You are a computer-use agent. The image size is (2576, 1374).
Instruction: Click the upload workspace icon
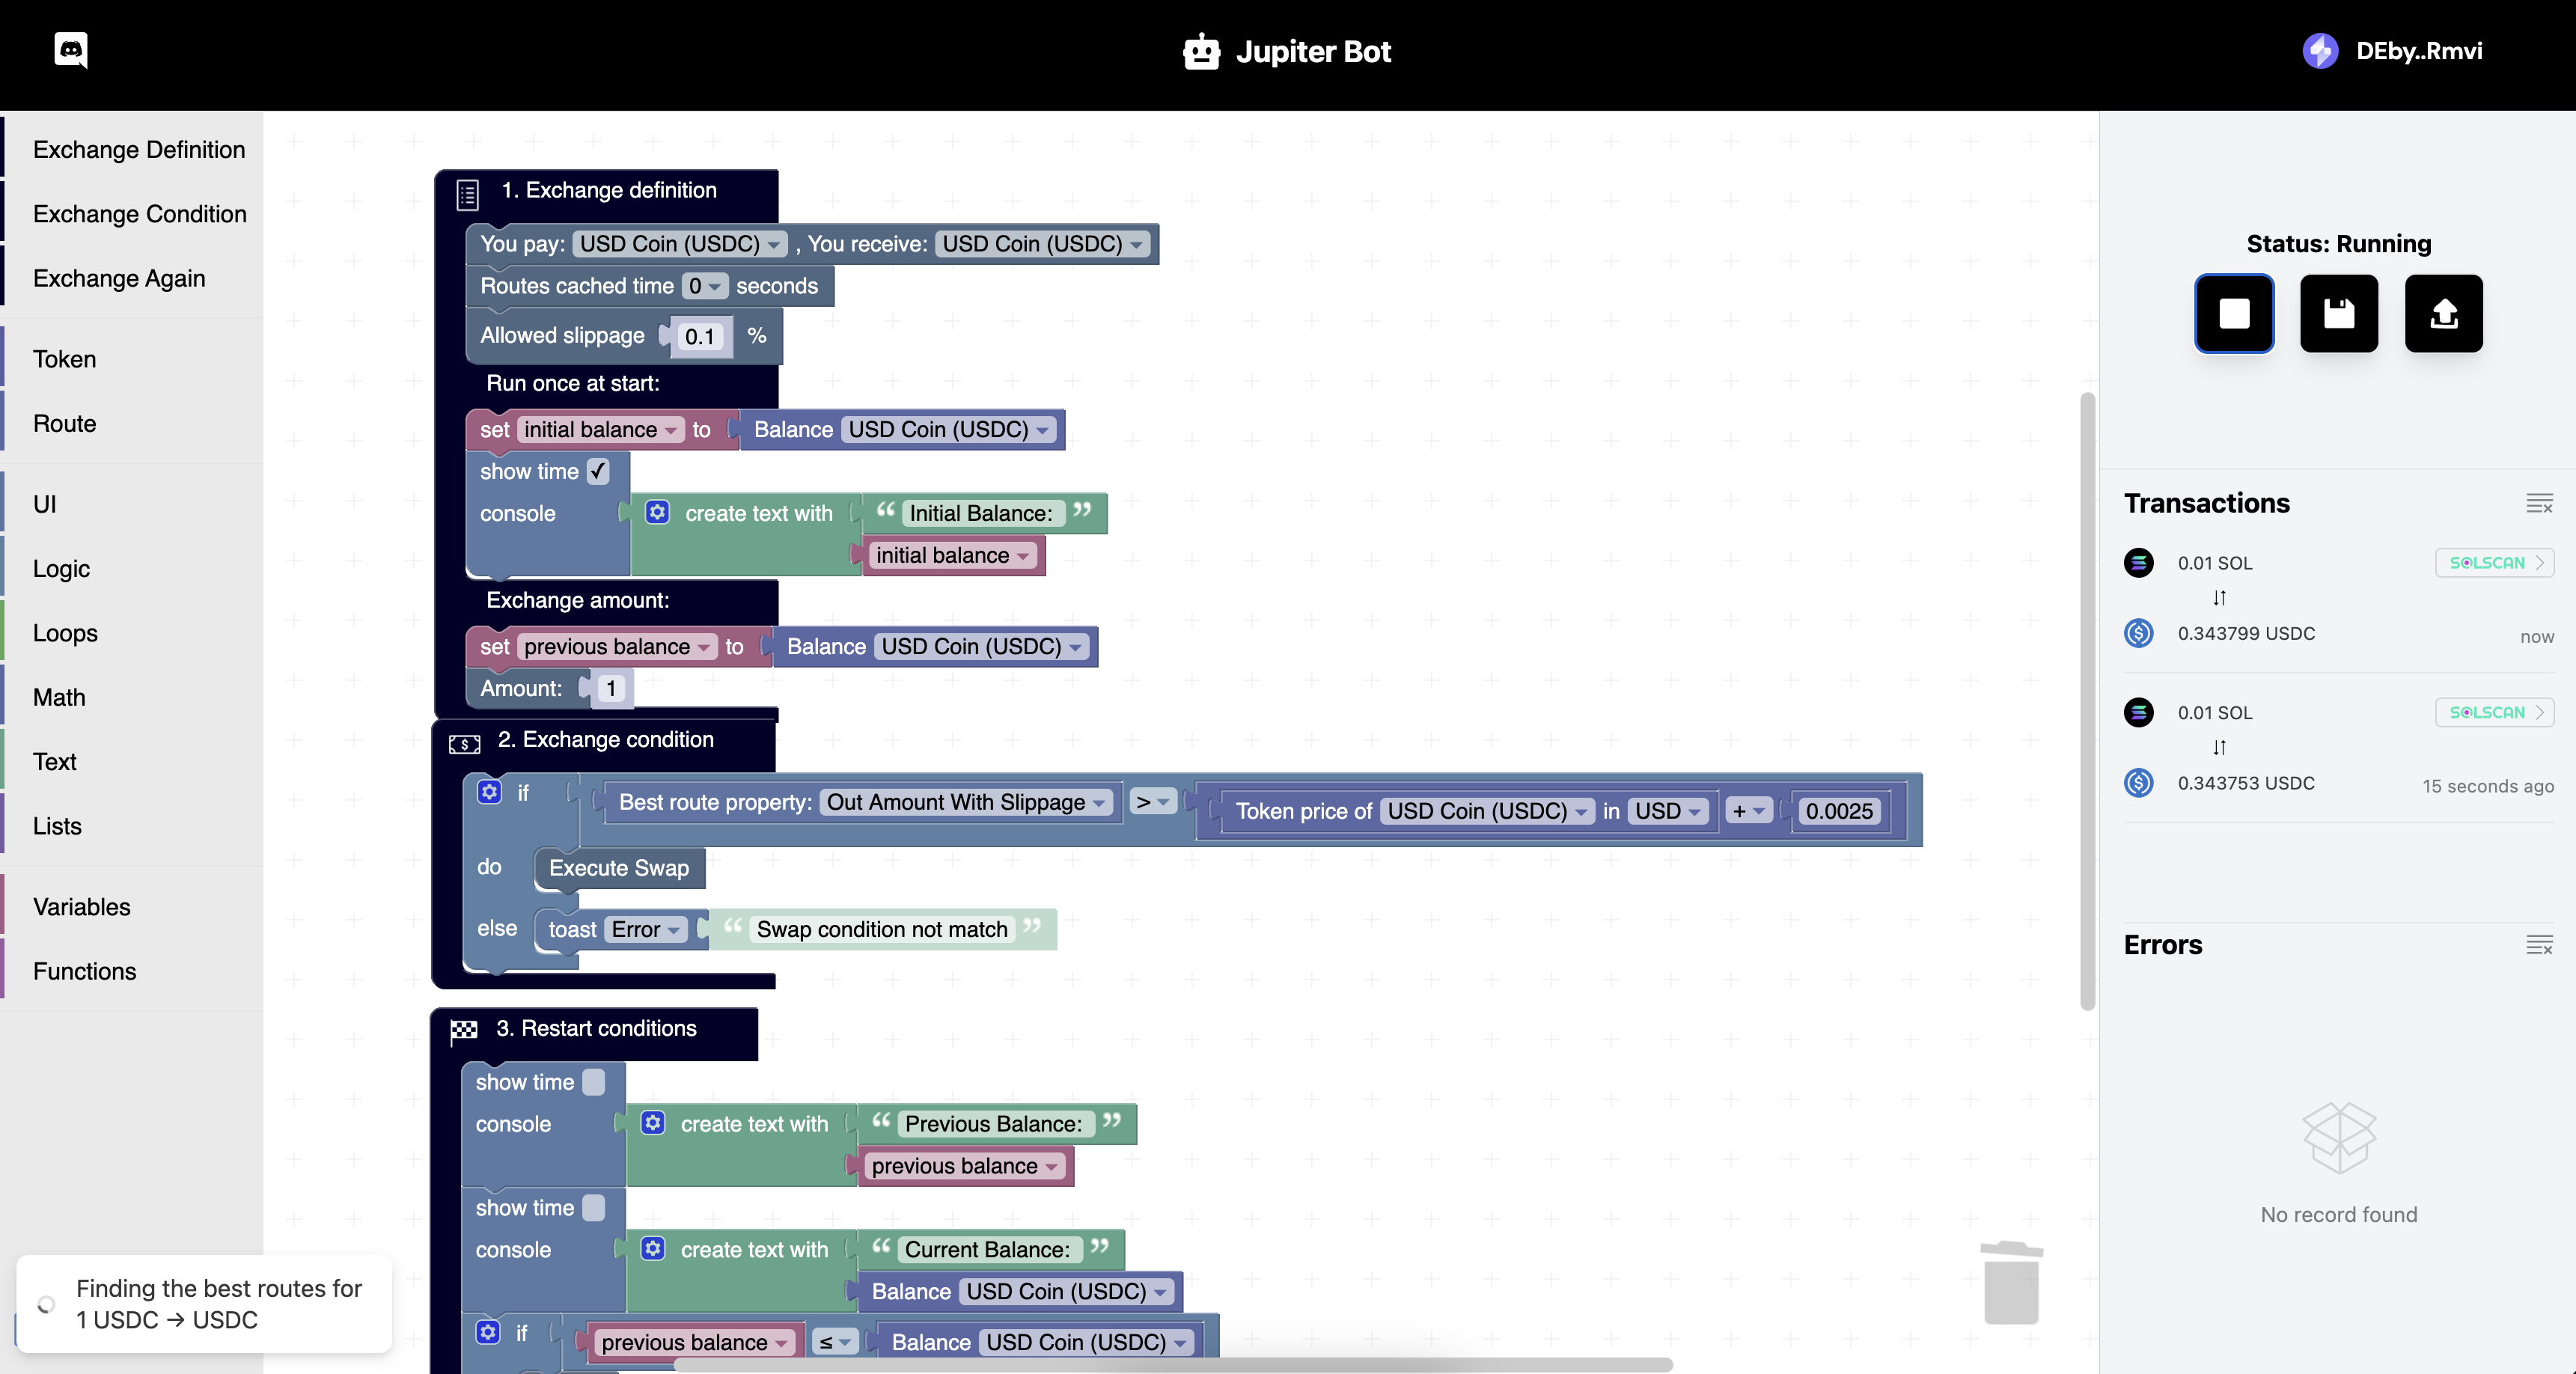(2443, 313)
